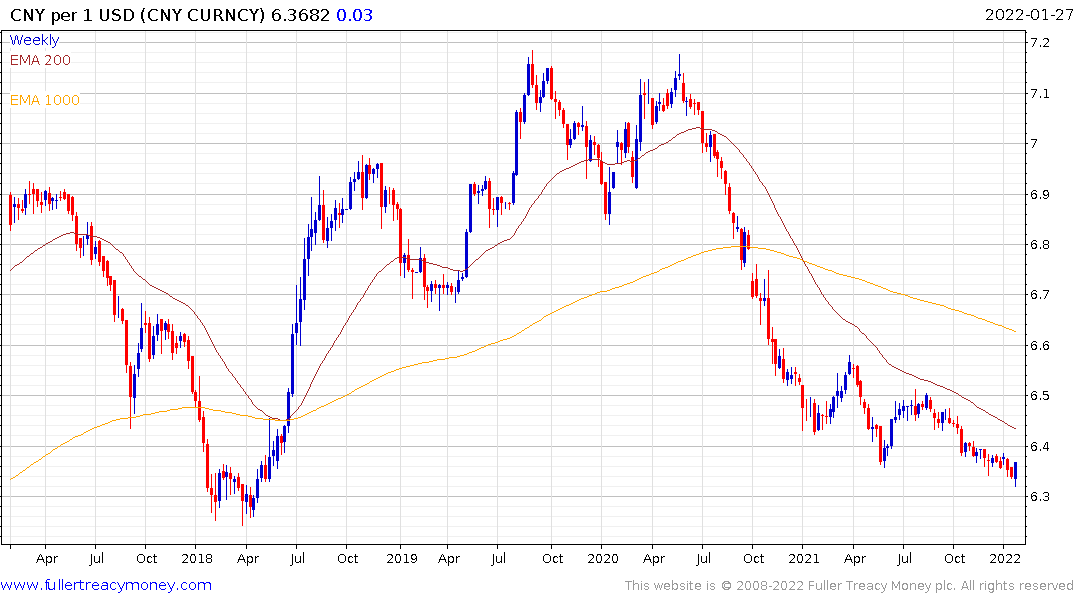Click the blue change value 0.03
Viewport: 1075px width, 600px height.
[x=354, y=15]
